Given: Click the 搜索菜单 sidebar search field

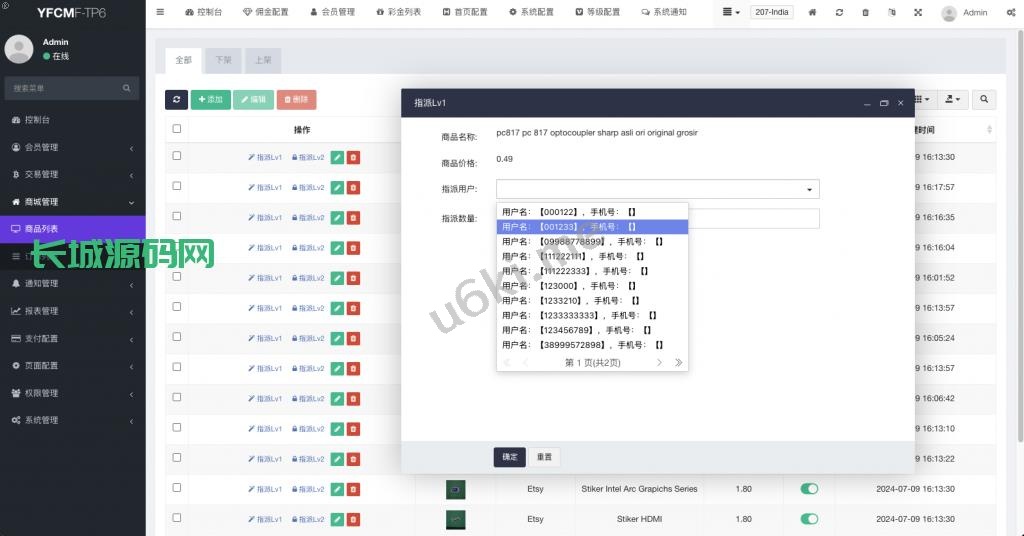Looking at the screenshot, I should pos(65,89).
